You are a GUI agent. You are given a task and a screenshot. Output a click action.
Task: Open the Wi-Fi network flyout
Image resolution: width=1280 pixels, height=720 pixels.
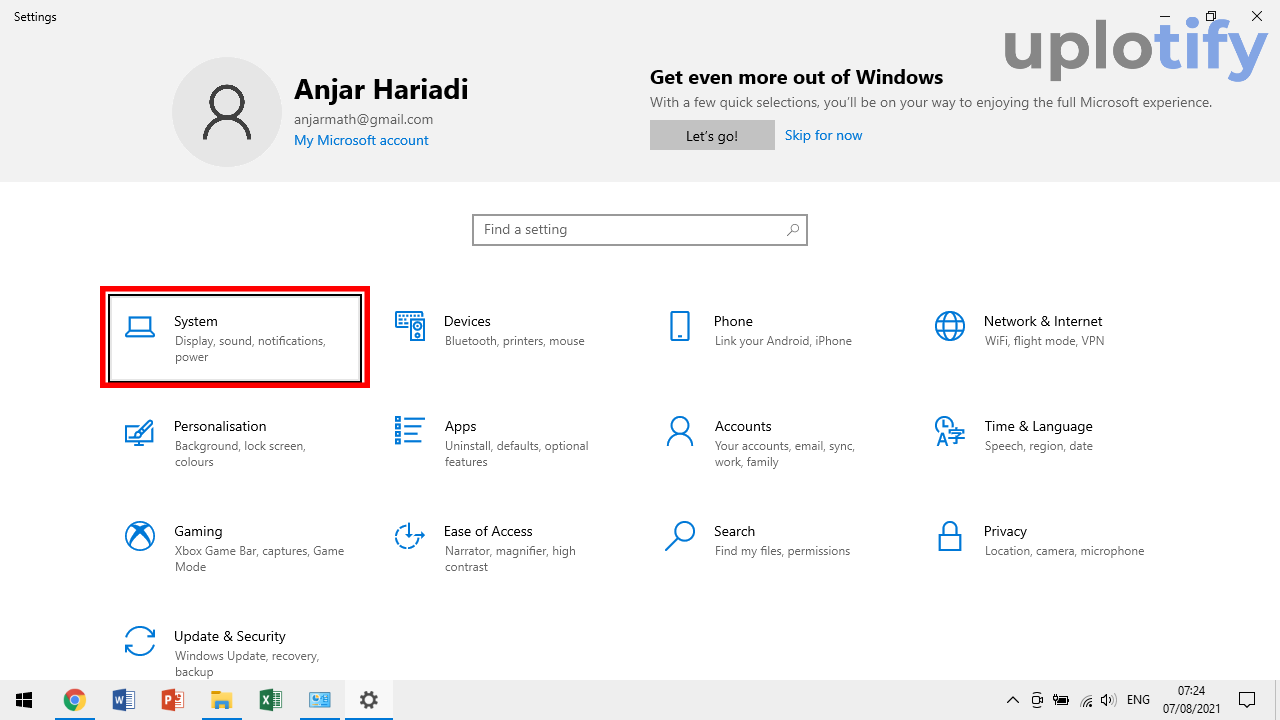1086,700
